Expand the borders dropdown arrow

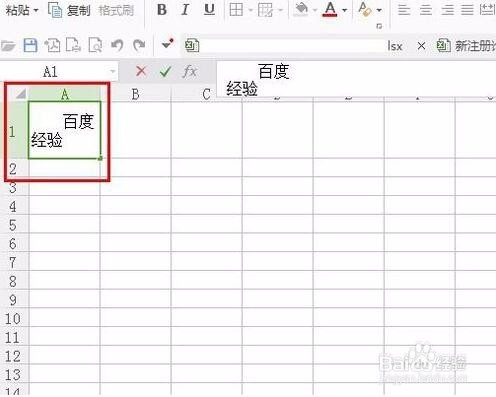pyautogui.click(x=250, y=10)
